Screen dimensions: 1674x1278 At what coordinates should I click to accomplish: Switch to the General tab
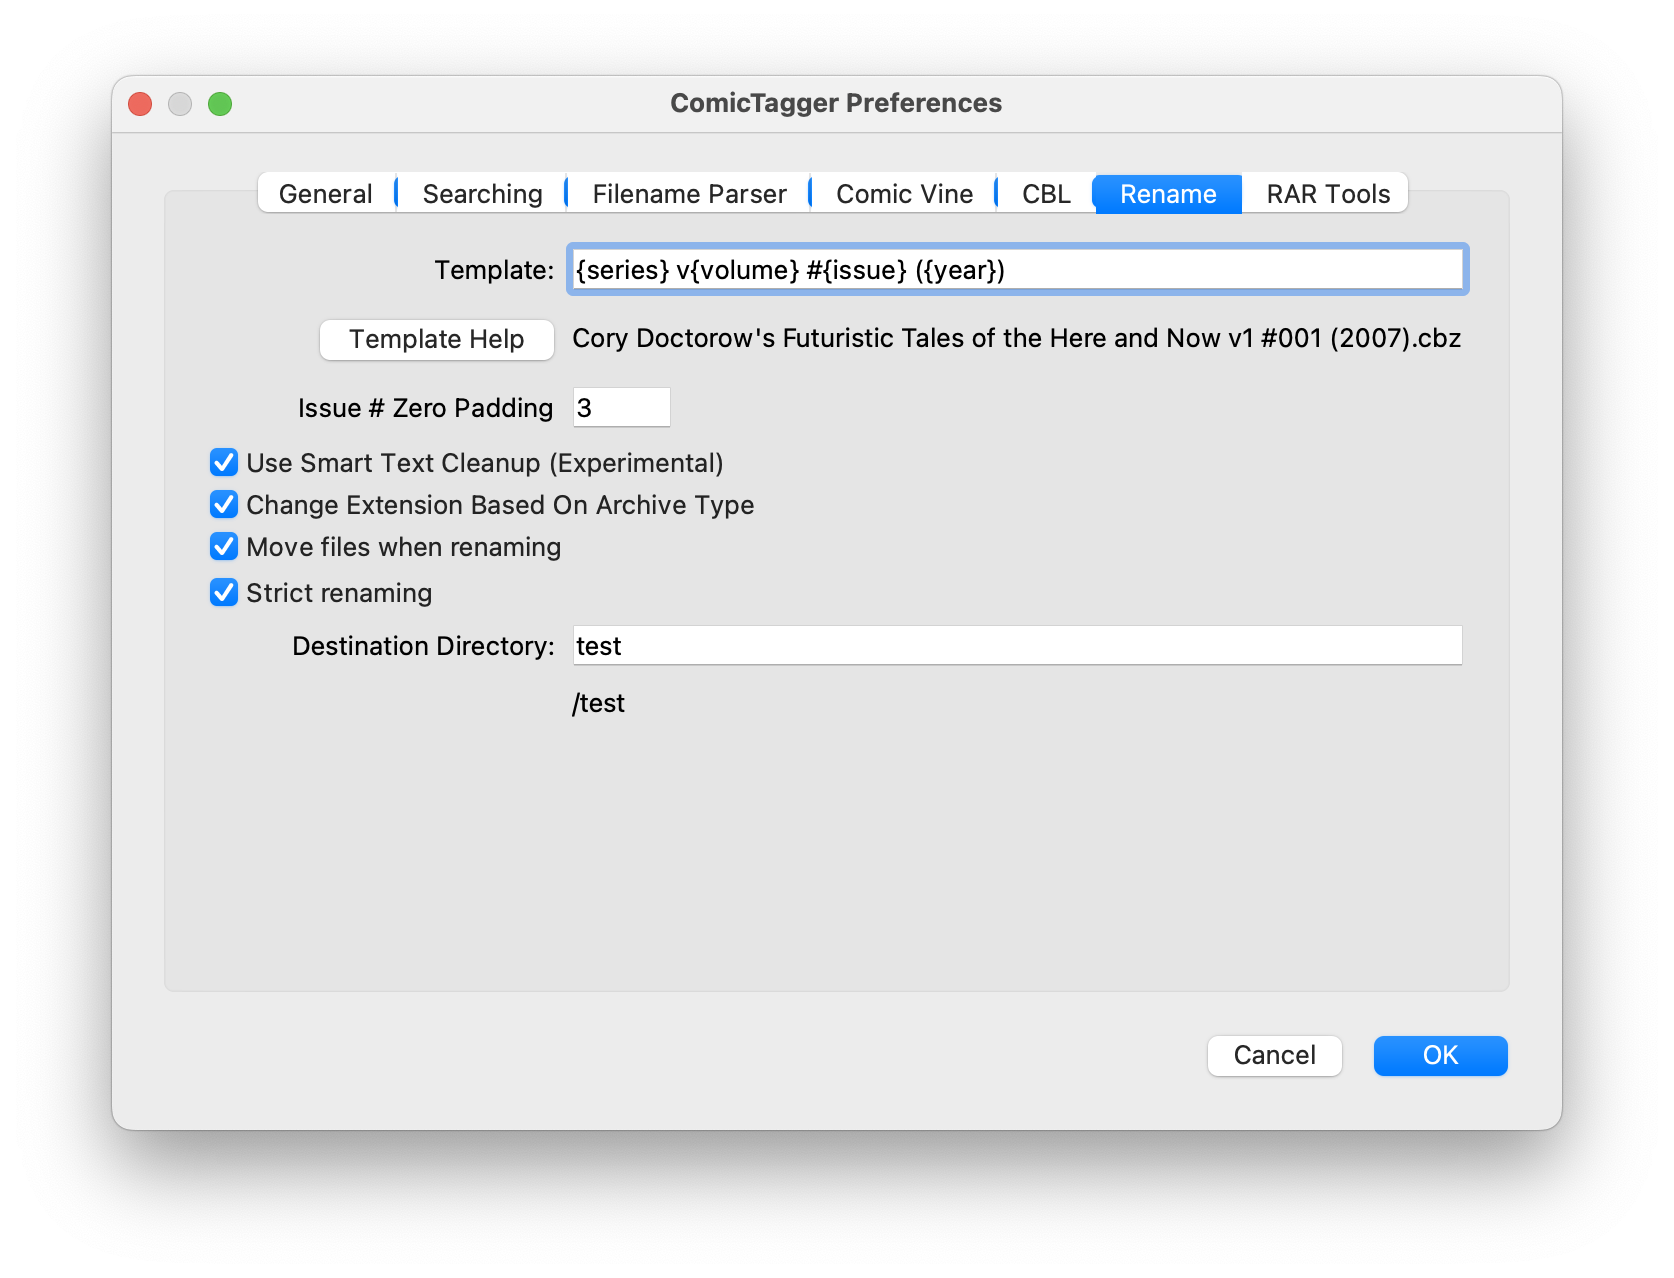(325, 193)
